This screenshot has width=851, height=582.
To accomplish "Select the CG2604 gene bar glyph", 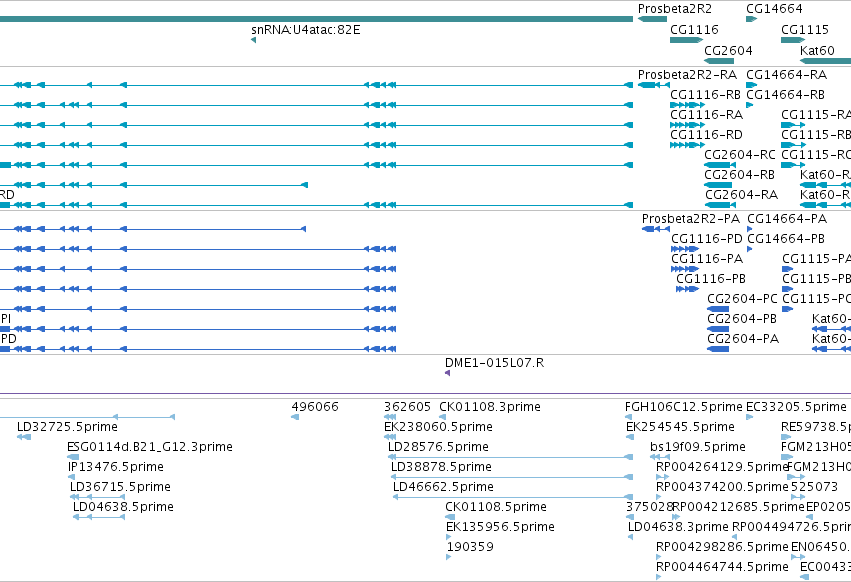I will coord(719,61).
